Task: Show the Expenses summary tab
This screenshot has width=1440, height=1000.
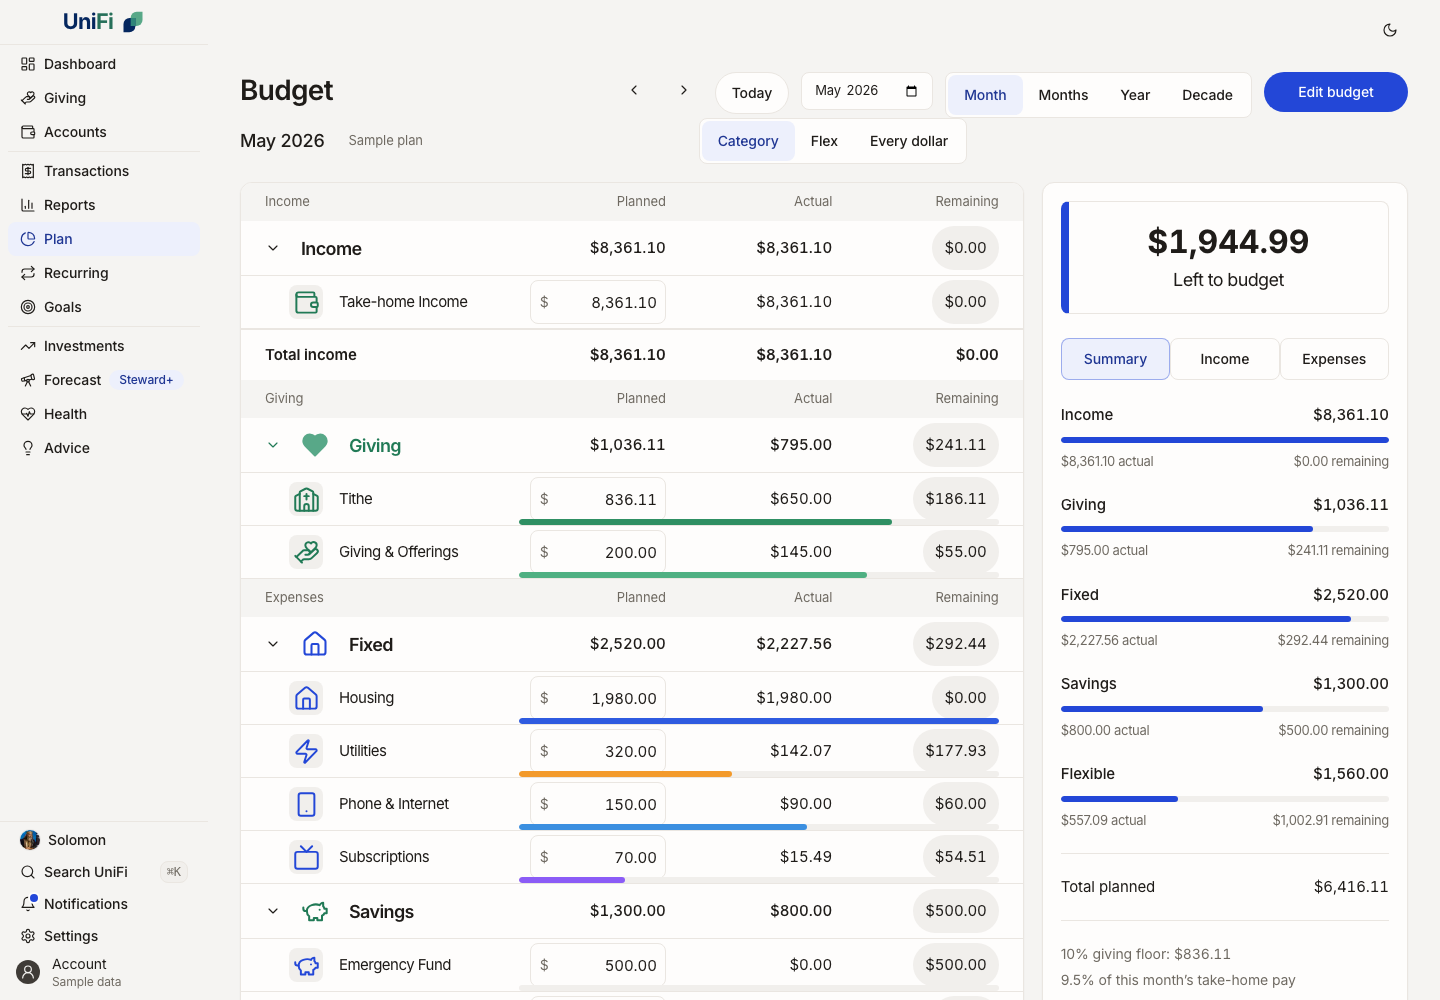Action: [x=1334, y=359]
